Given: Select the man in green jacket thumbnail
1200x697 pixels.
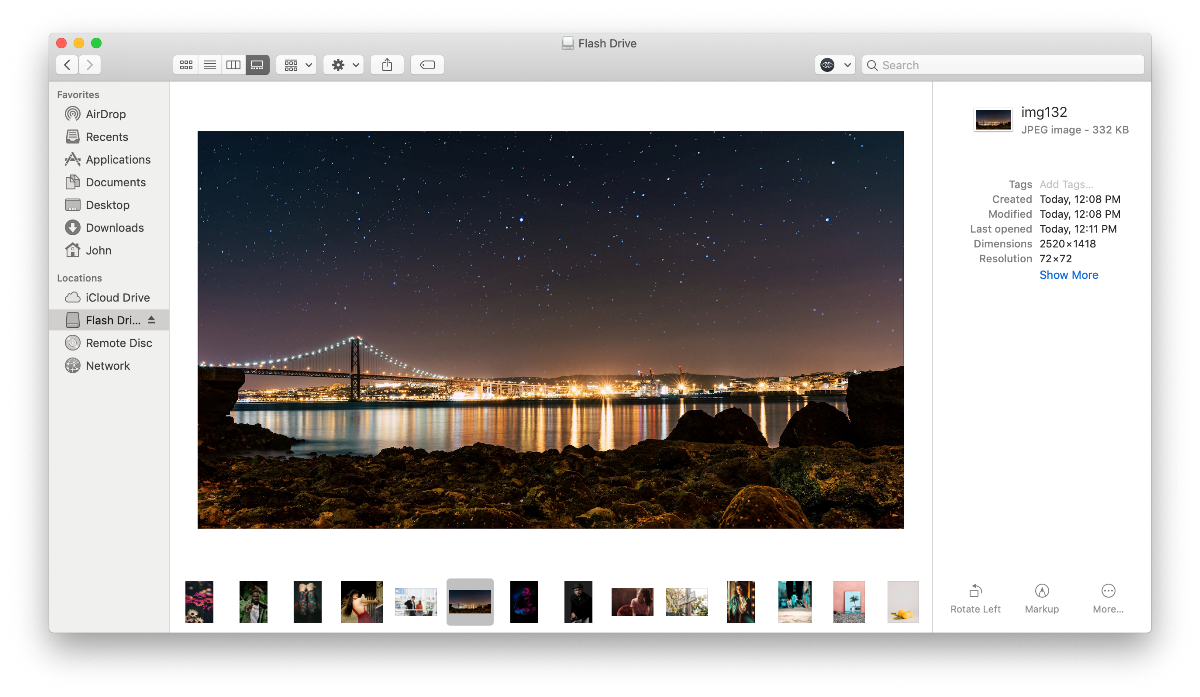Looking at the screenshot, I should pos(253,602).
